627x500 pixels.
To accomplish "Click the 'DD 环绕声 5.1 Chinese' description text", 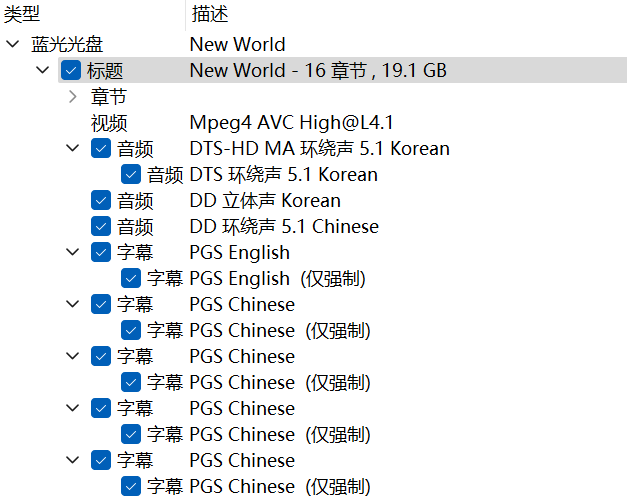I will click(284, 226).
